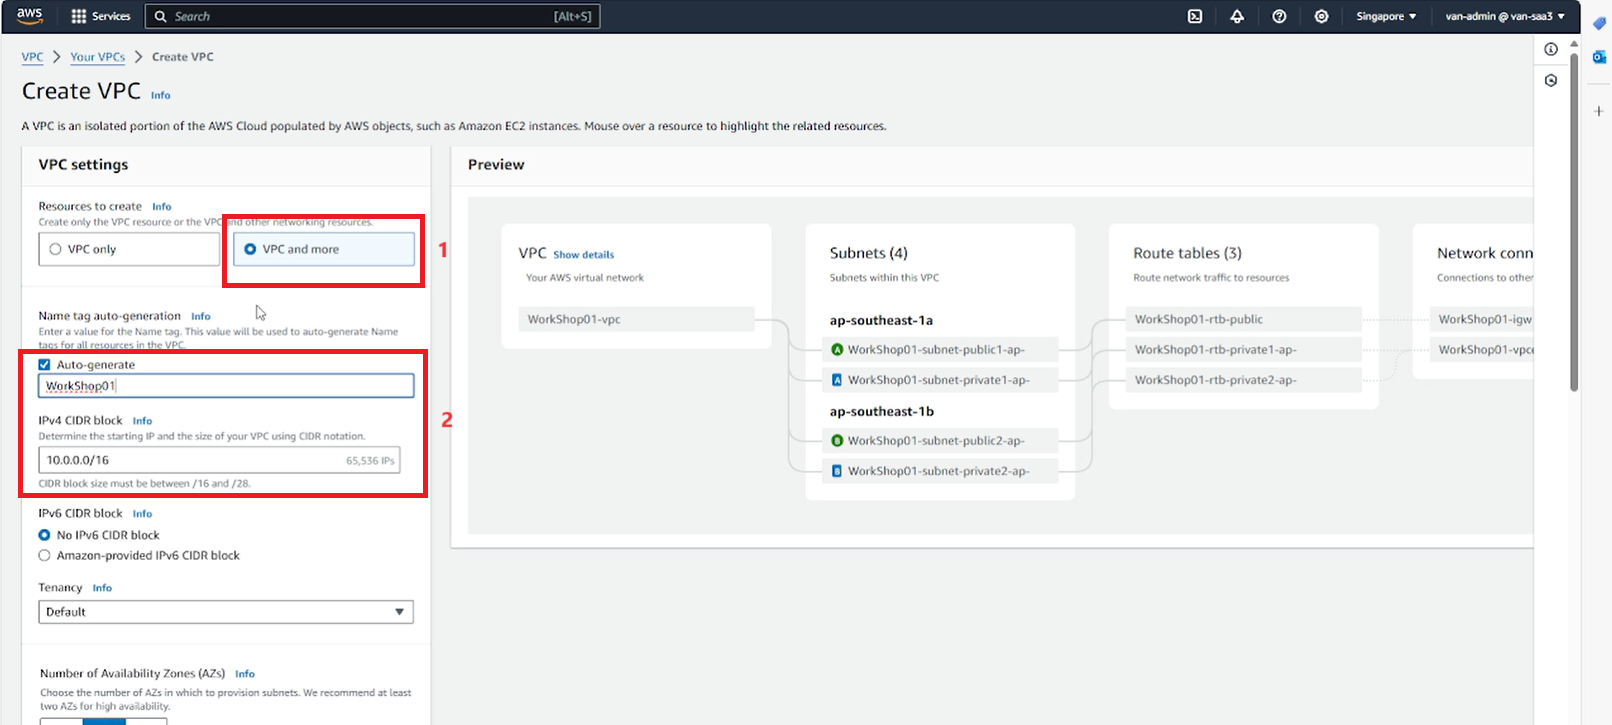Open the Singapore region dropdown
Image resolution: width=1612 pixels, height=725 pixels.
point(1386,16)
